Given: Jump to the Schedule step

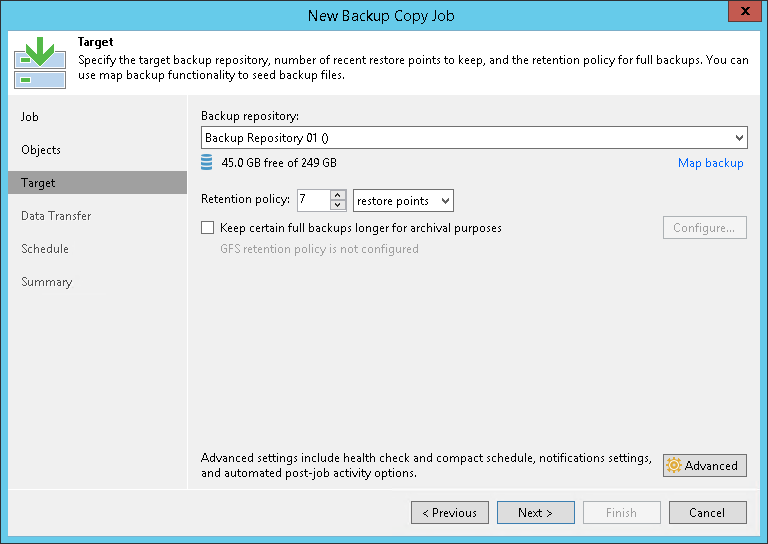Looking at the screenshot, I should coord(45,249).
